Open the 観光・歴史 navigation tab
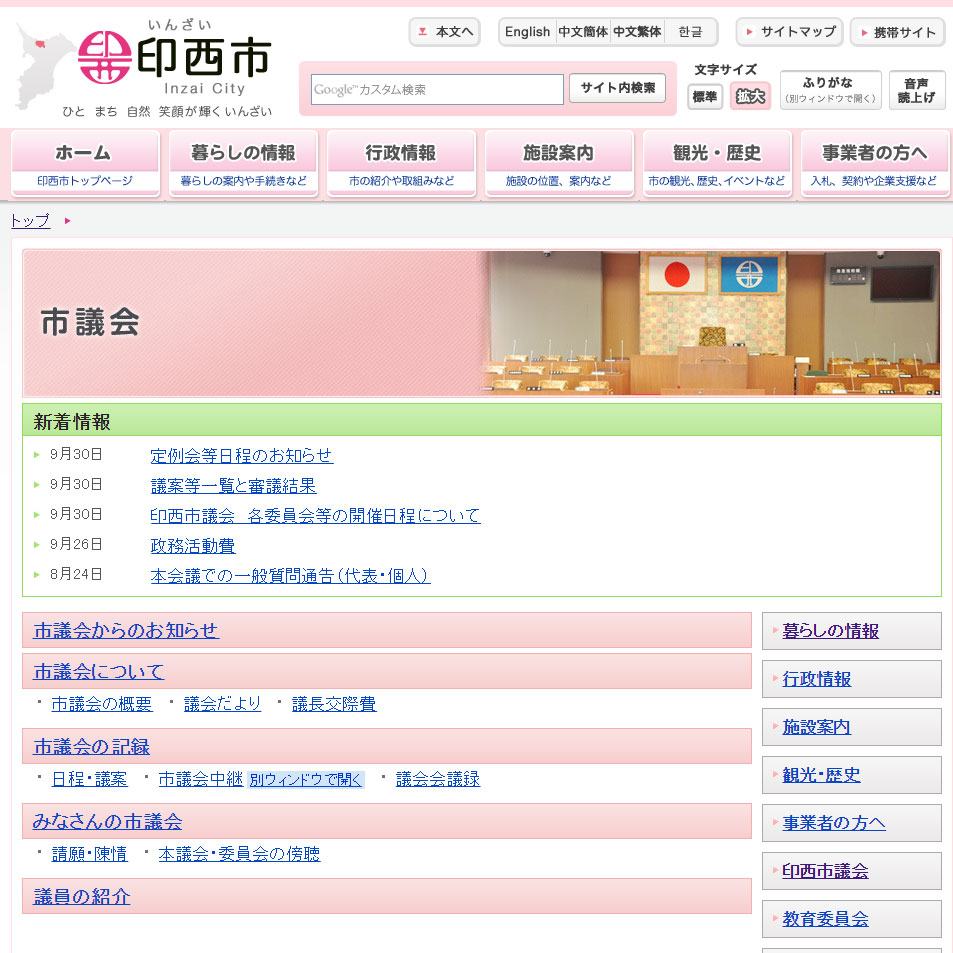Viewport: 953px width, 953px height. pos(716,164)
